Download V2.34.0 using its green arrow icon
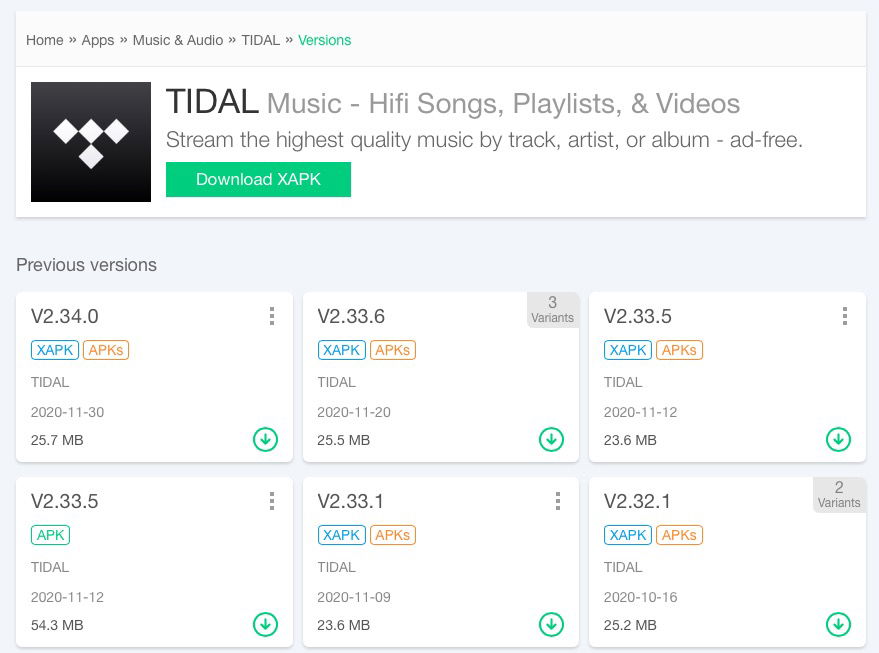879x653 pixels. [x=265, y=439]
